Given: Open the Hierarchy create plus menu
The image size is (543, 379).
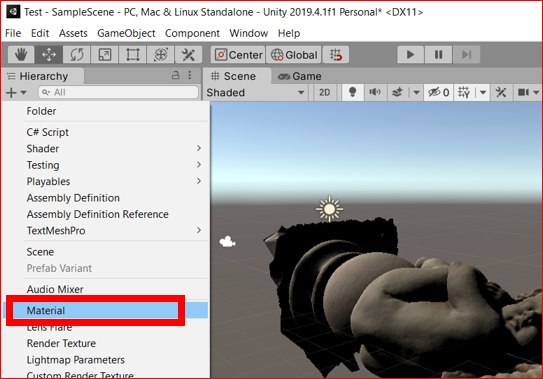Looking at the screenshot, I should 16,92.
